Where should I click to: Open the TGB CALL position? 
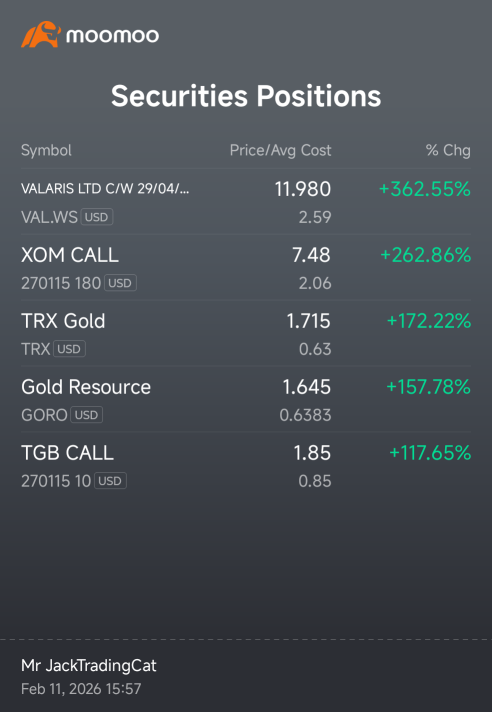tap(246, 465)
